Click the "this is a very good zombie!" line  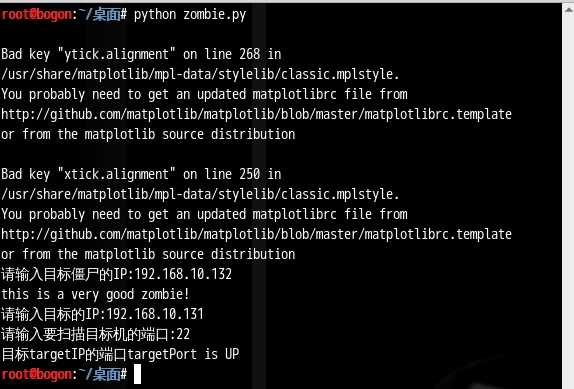[x=95, y=294]
